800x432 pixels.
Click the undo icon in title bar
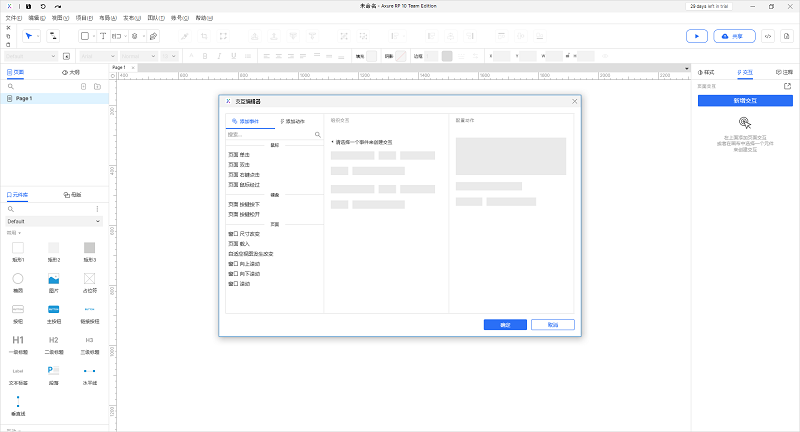pos(43,7)
